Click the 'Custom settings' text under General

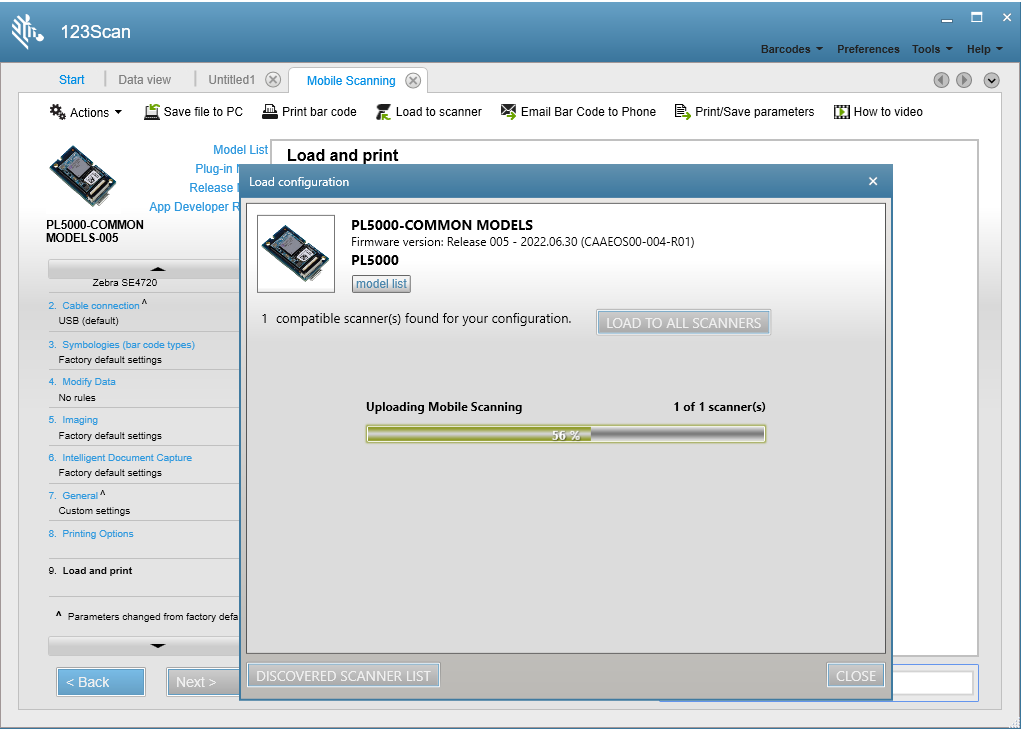point(94,511)
